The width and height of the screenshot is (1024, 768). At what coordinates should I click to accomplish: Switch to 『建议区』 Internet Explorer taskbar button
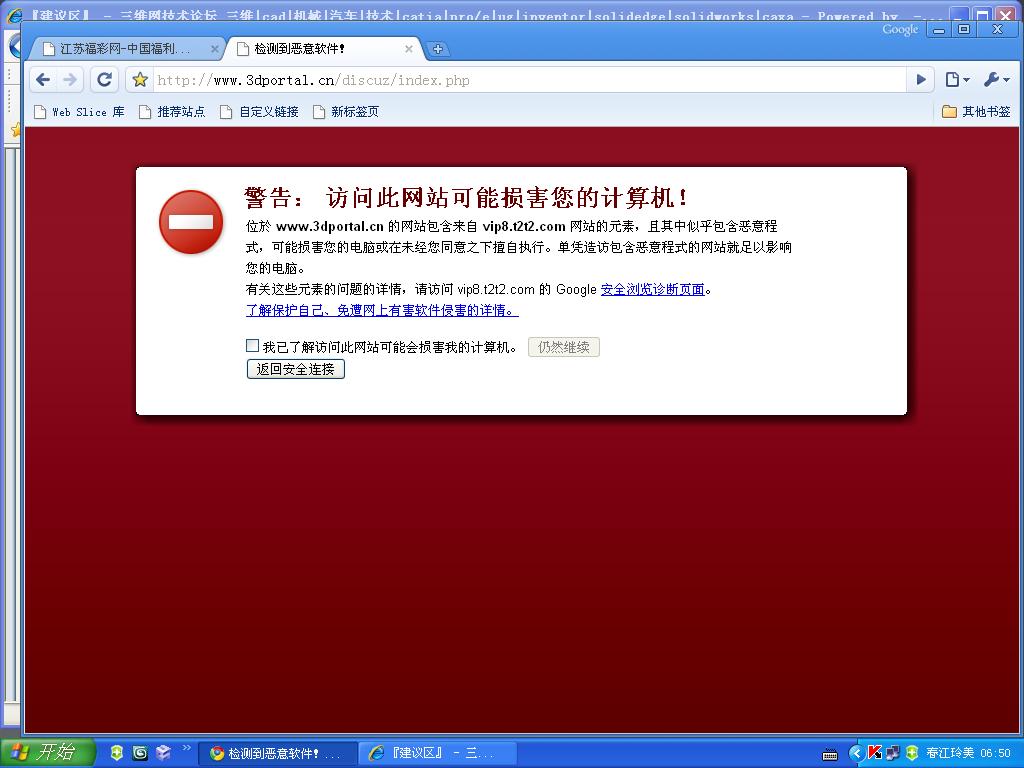[x=438, y=753]
